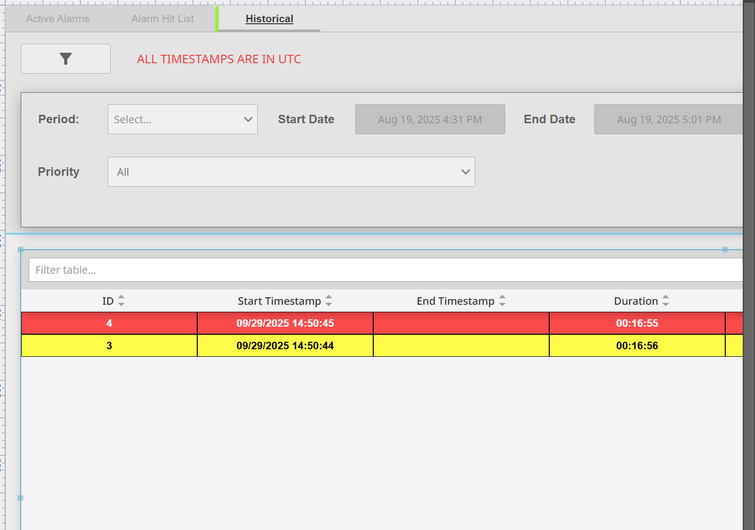Expand the Priority dropdown set to All

pos(290,172)
